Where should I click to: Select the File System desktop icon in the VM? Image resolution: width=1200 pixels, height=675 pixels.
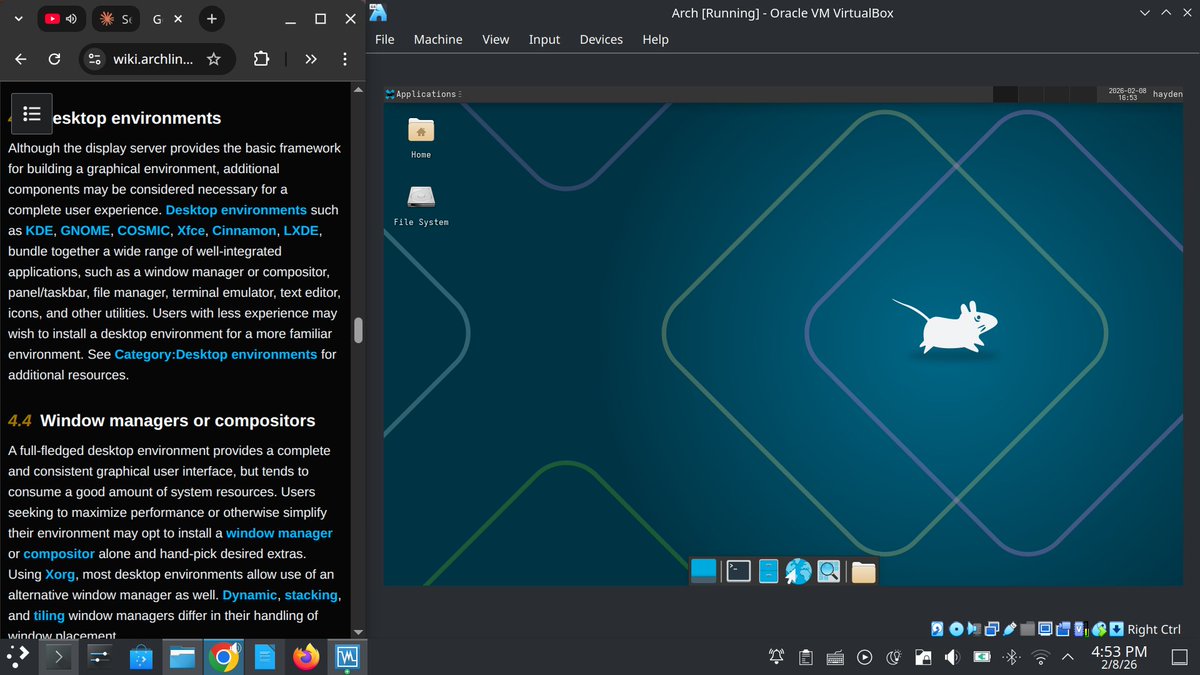tap(421, 204)
